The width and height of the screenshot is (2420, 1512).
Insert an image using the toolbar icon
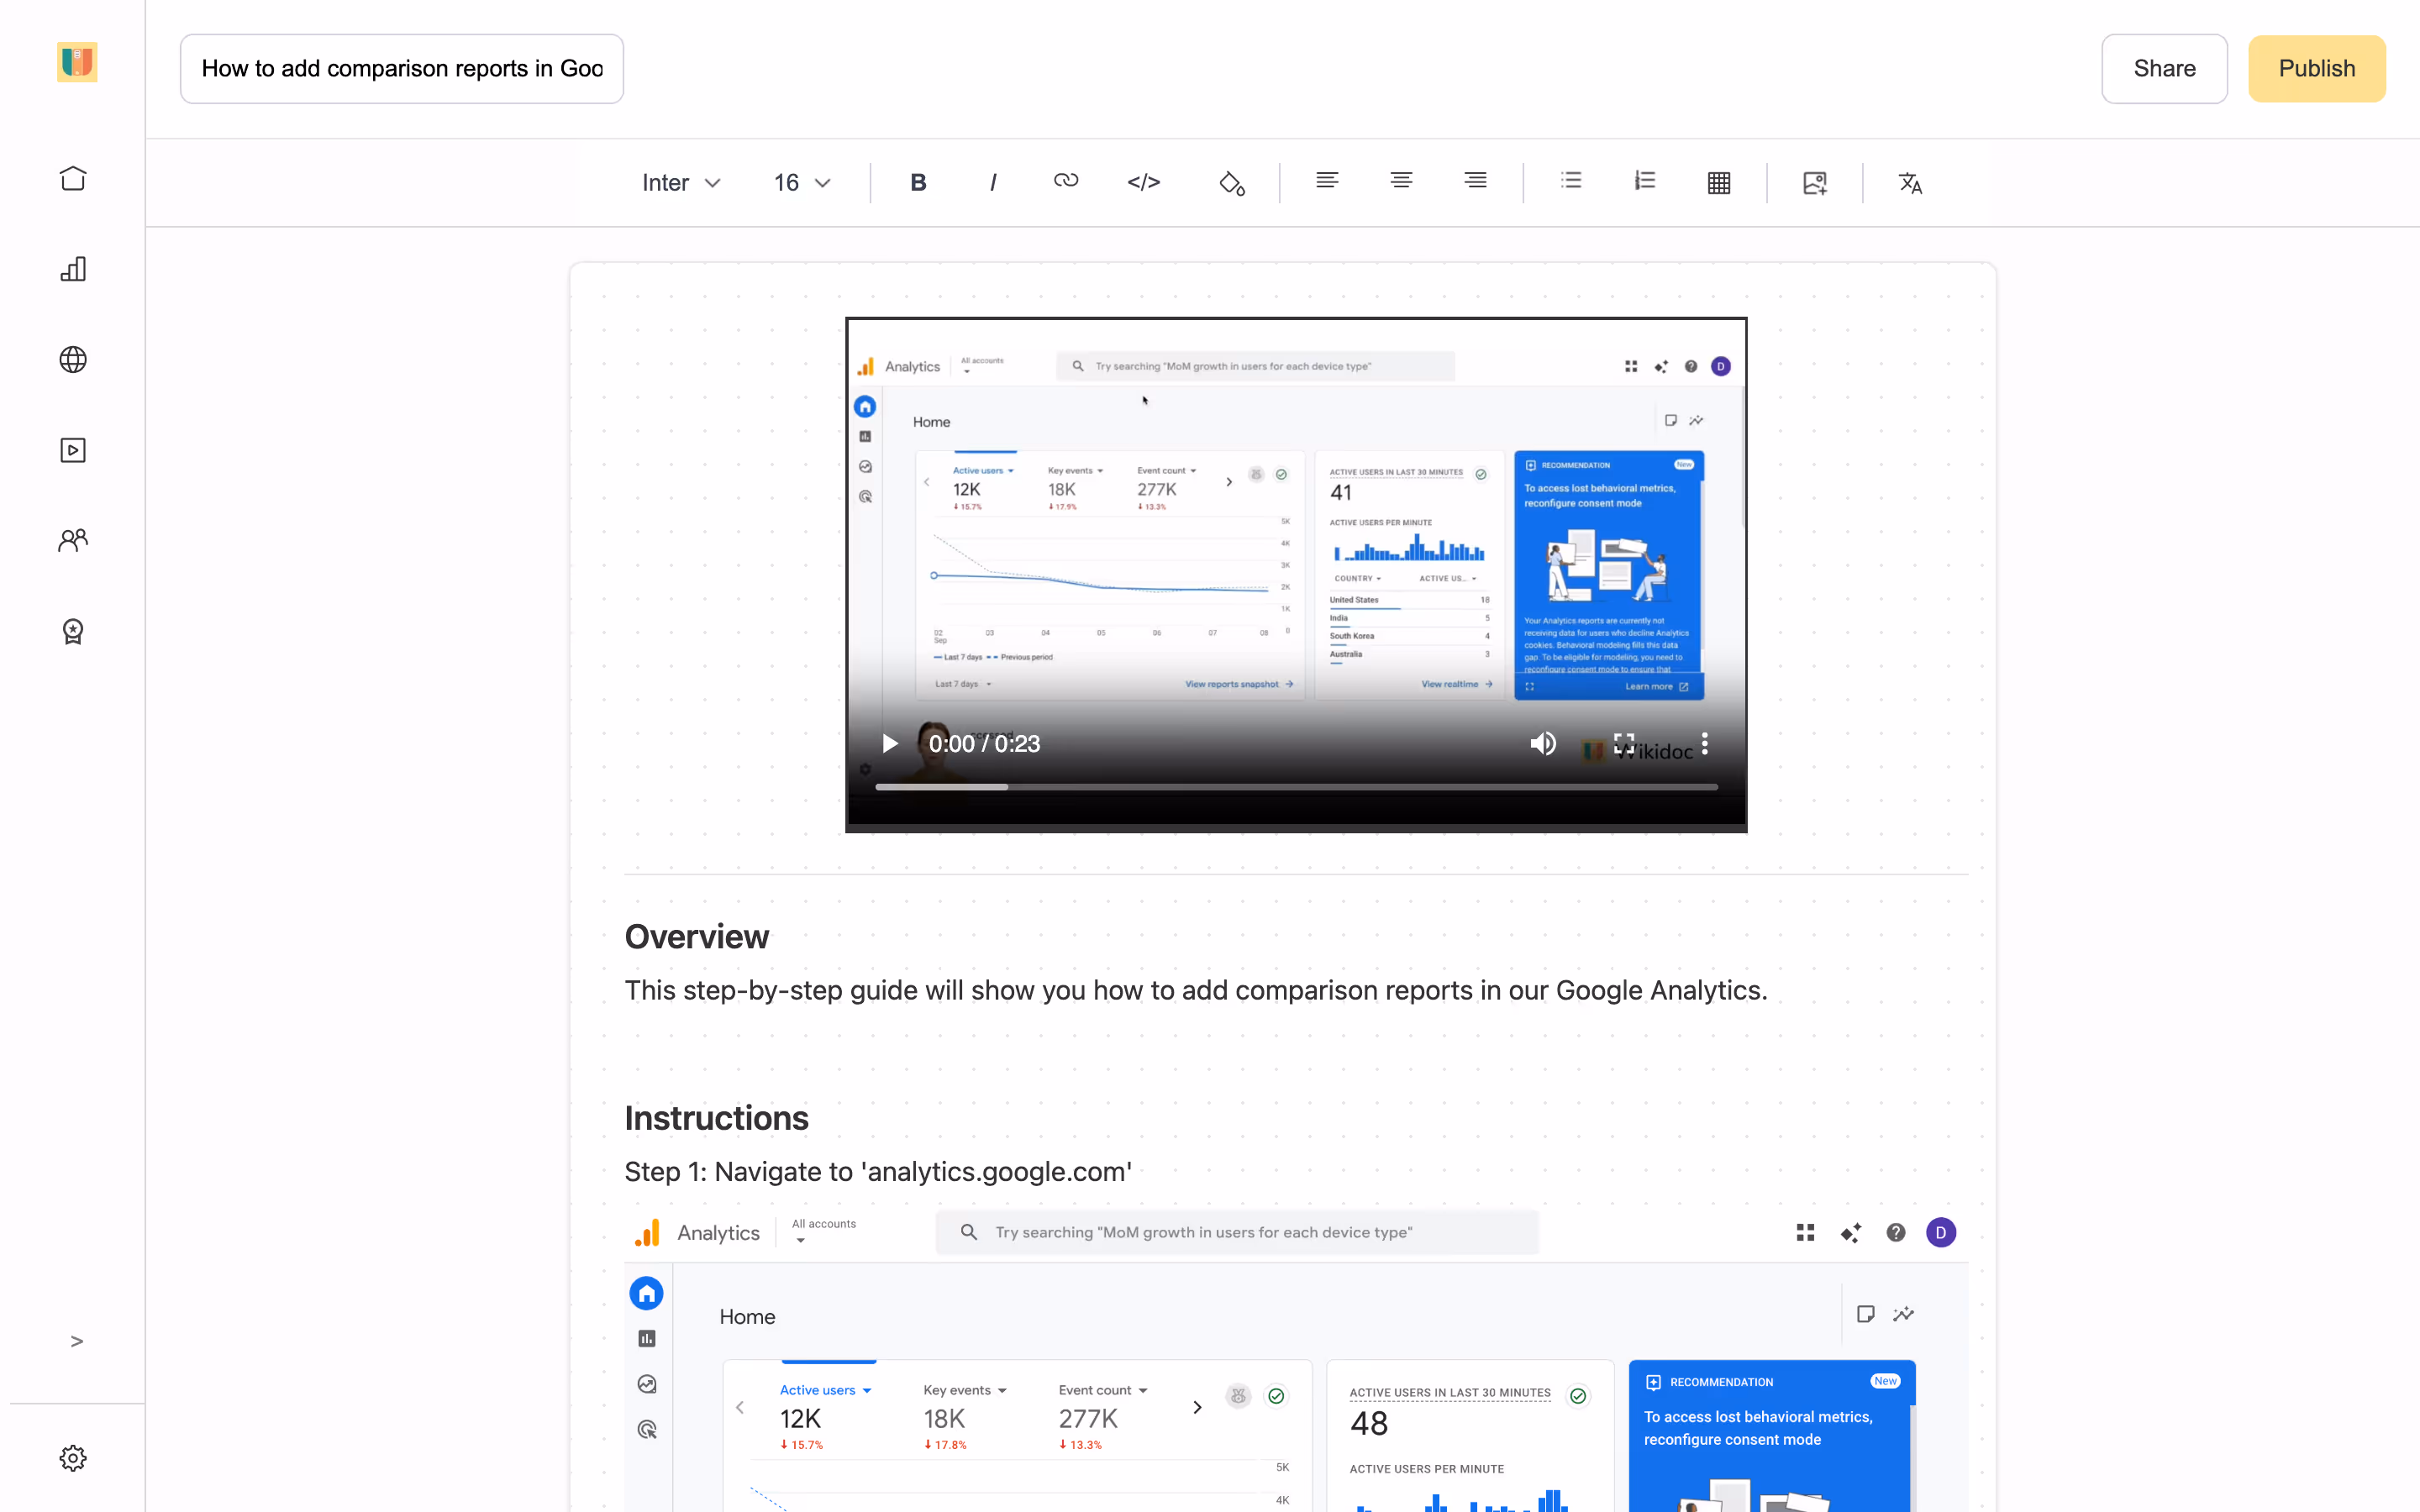(x=1814, y=182)
